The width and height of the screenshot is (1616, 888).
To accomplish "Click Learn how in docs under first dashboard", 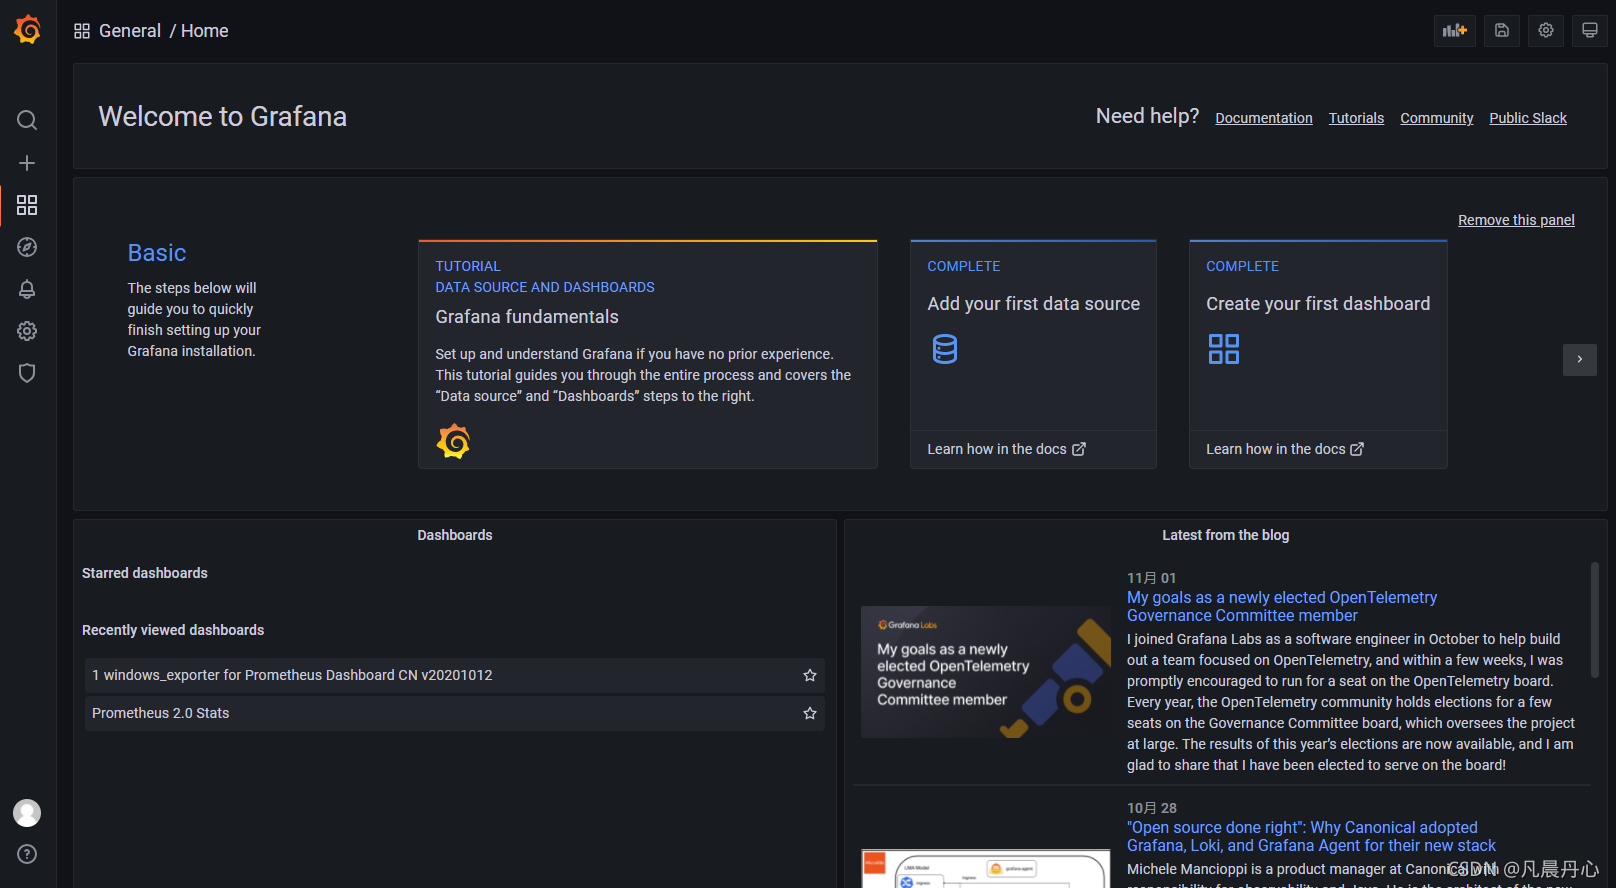I will click(x=1285, y=449).
